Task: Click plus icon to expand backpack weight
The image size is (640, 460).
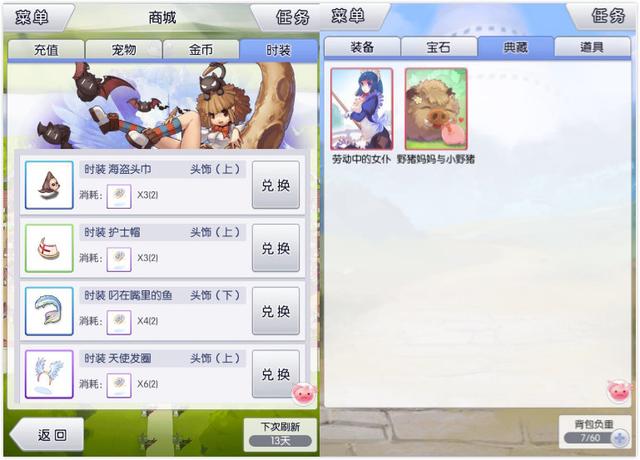Action: [x=620, y=439]
